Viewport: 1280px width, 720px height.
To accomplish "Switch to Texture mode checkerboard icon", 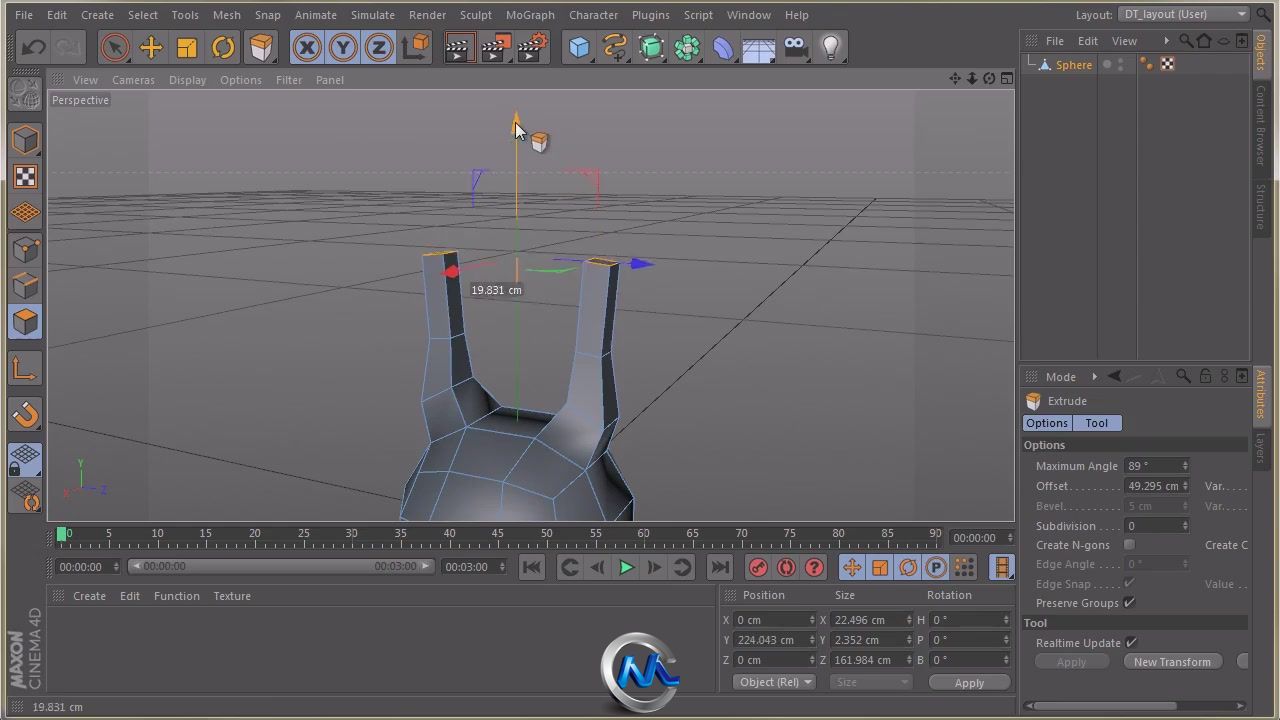I will (x=26, y=177).
